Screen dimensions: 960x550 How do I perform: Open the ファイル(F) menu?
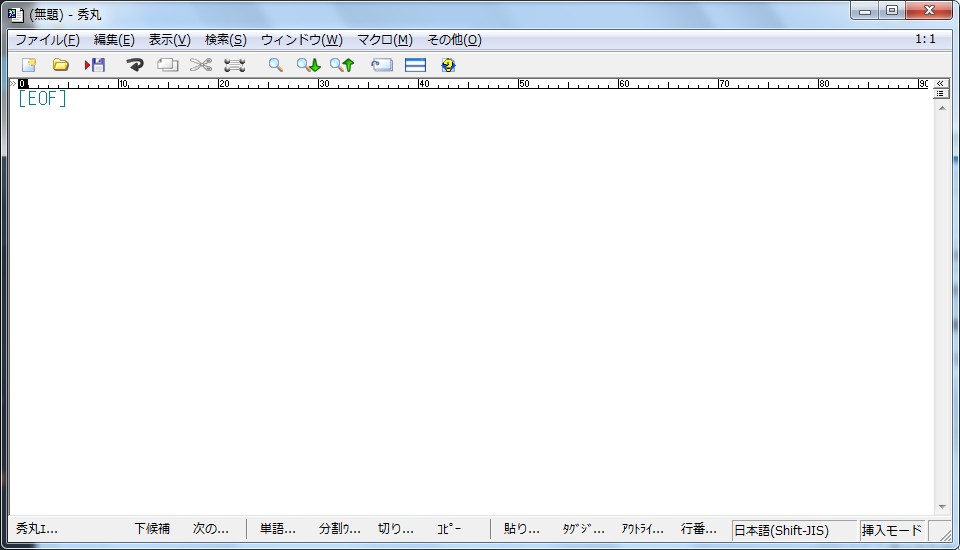47,40
